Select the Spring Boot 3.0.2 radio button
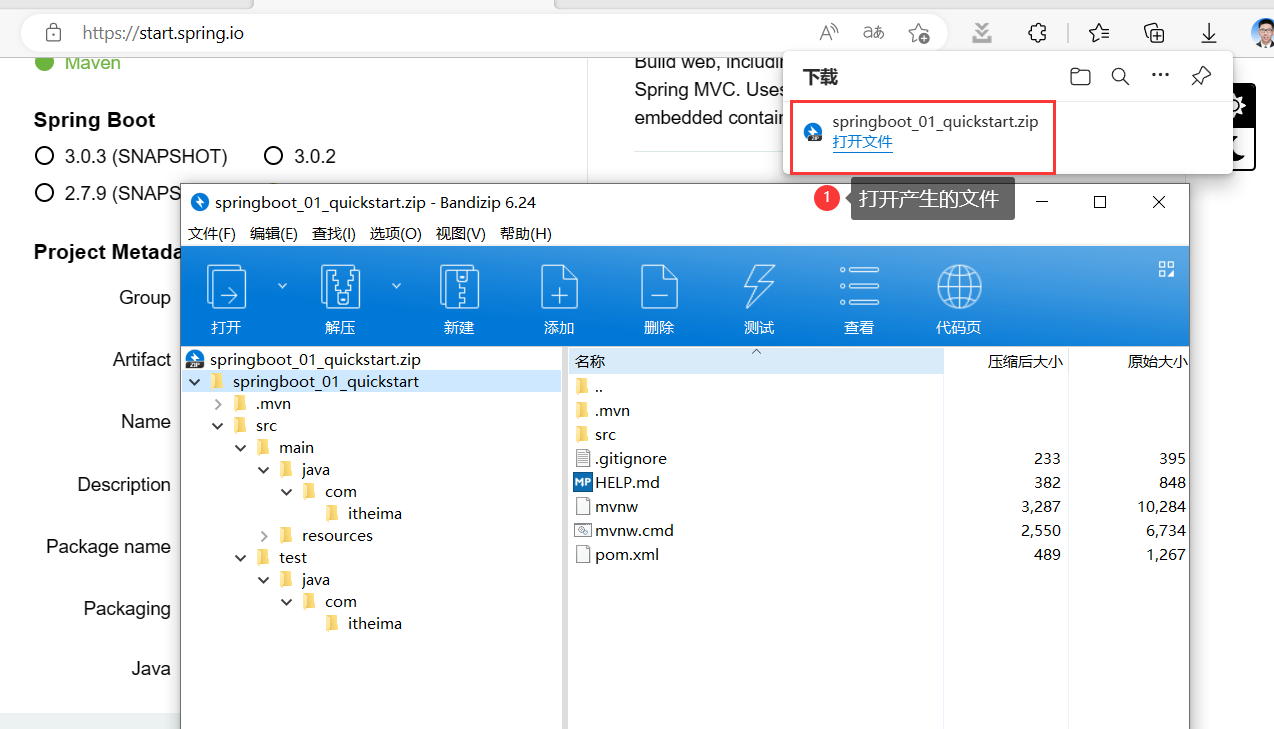The image size is (1274, 729). (x=273, y=155)
